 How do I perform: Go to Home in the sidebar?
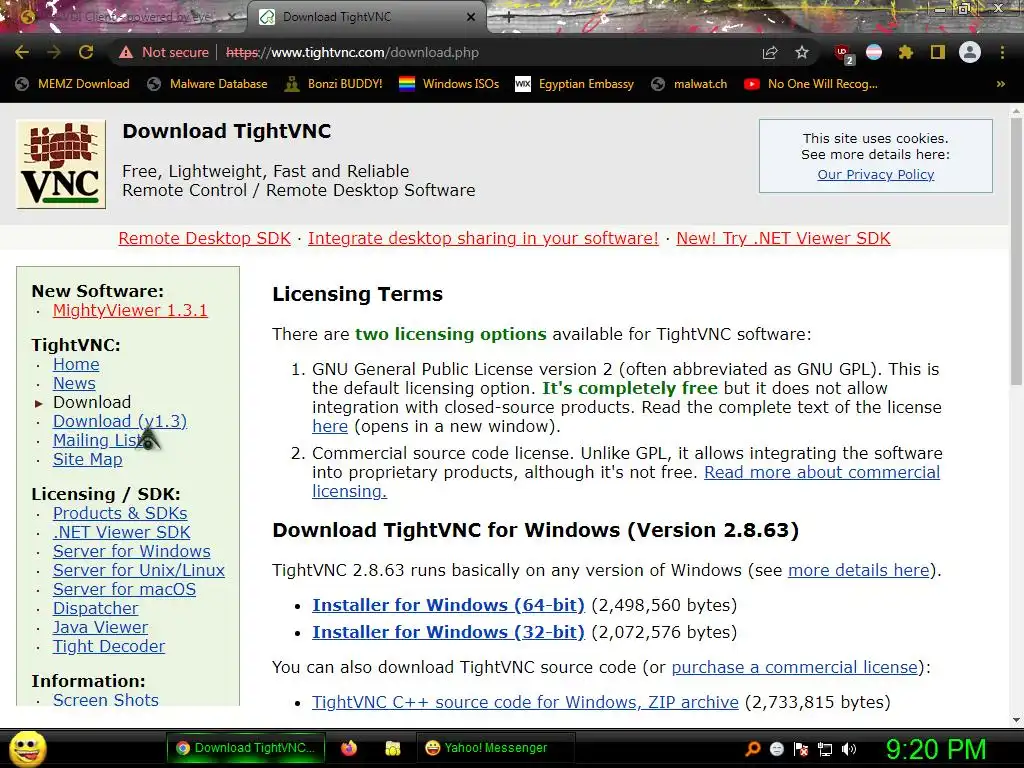click(x=76, y=364)
